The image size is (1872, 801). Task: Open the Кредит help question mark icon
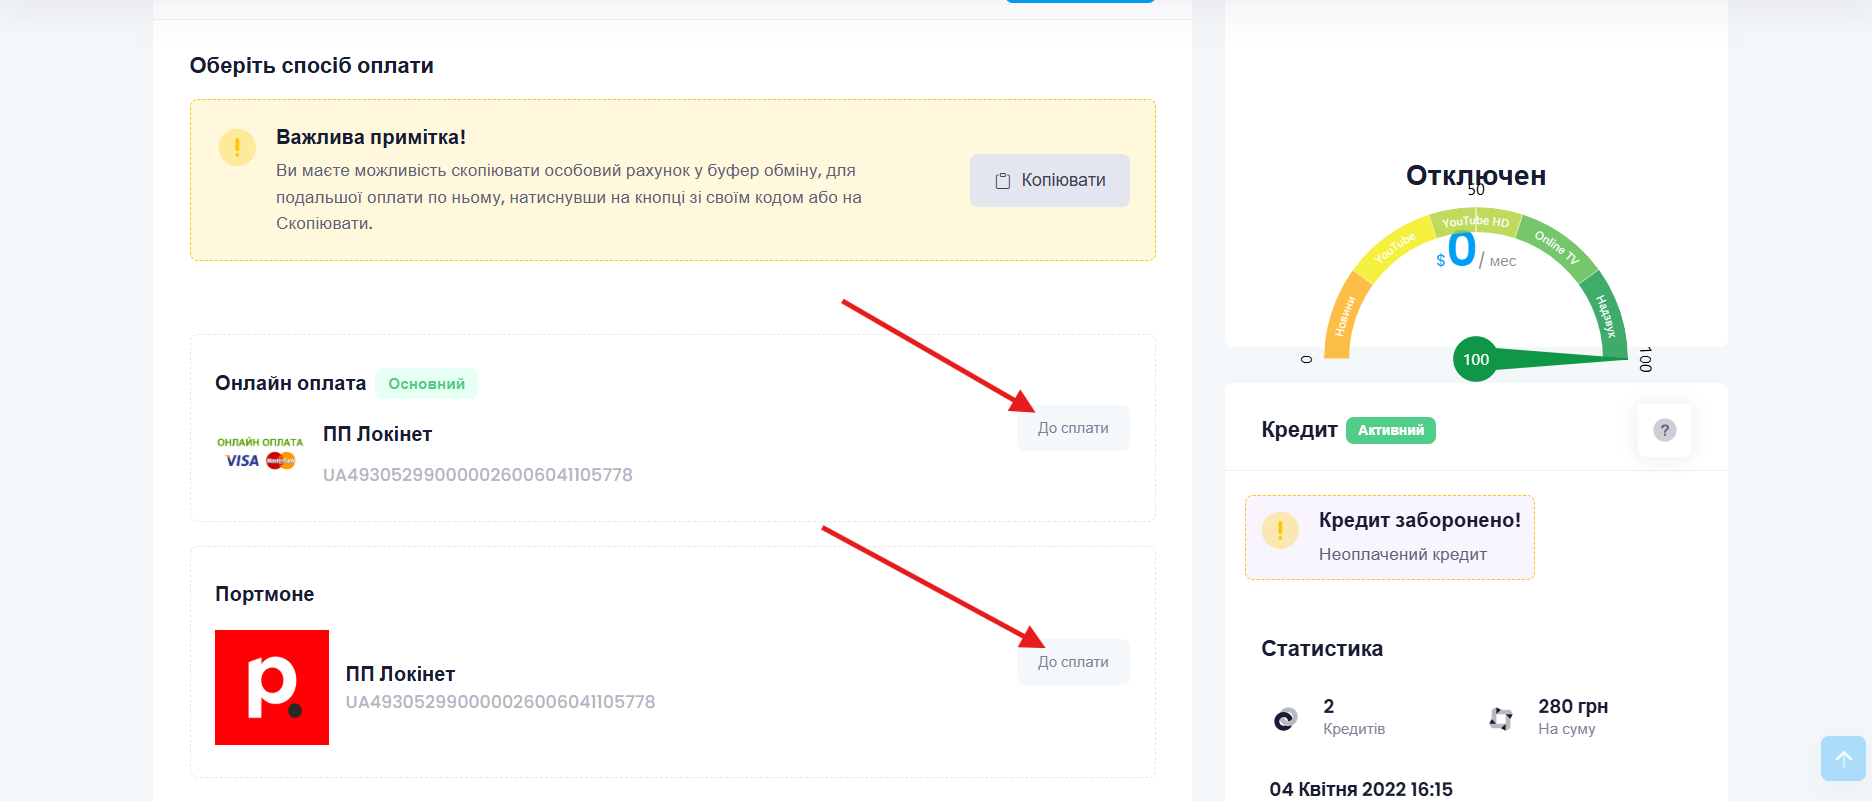coord(1664,430)
